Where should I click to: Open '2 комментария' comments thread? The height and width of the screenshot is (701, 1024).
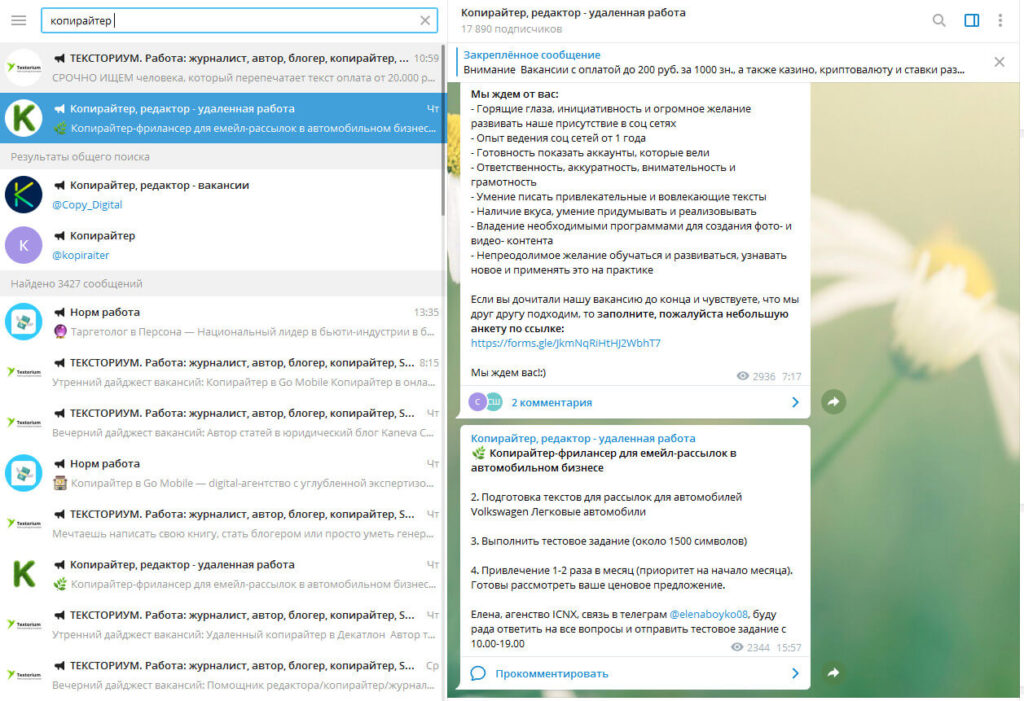click(x=551, y=402)
